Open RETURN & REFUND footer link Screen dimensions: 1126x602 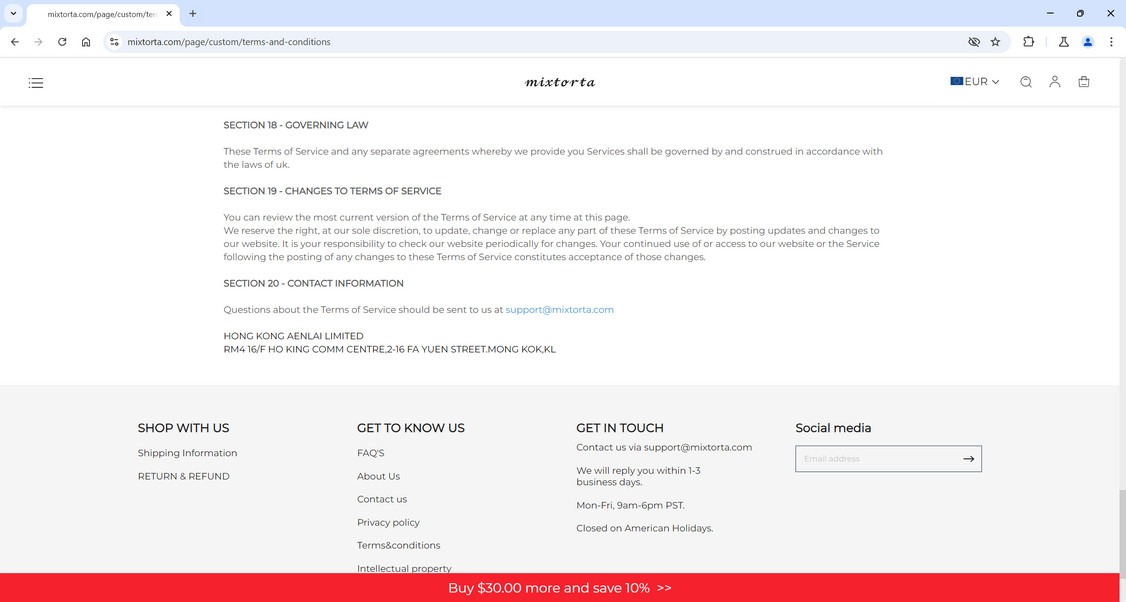pyautogui.click(x=184, y=476)
